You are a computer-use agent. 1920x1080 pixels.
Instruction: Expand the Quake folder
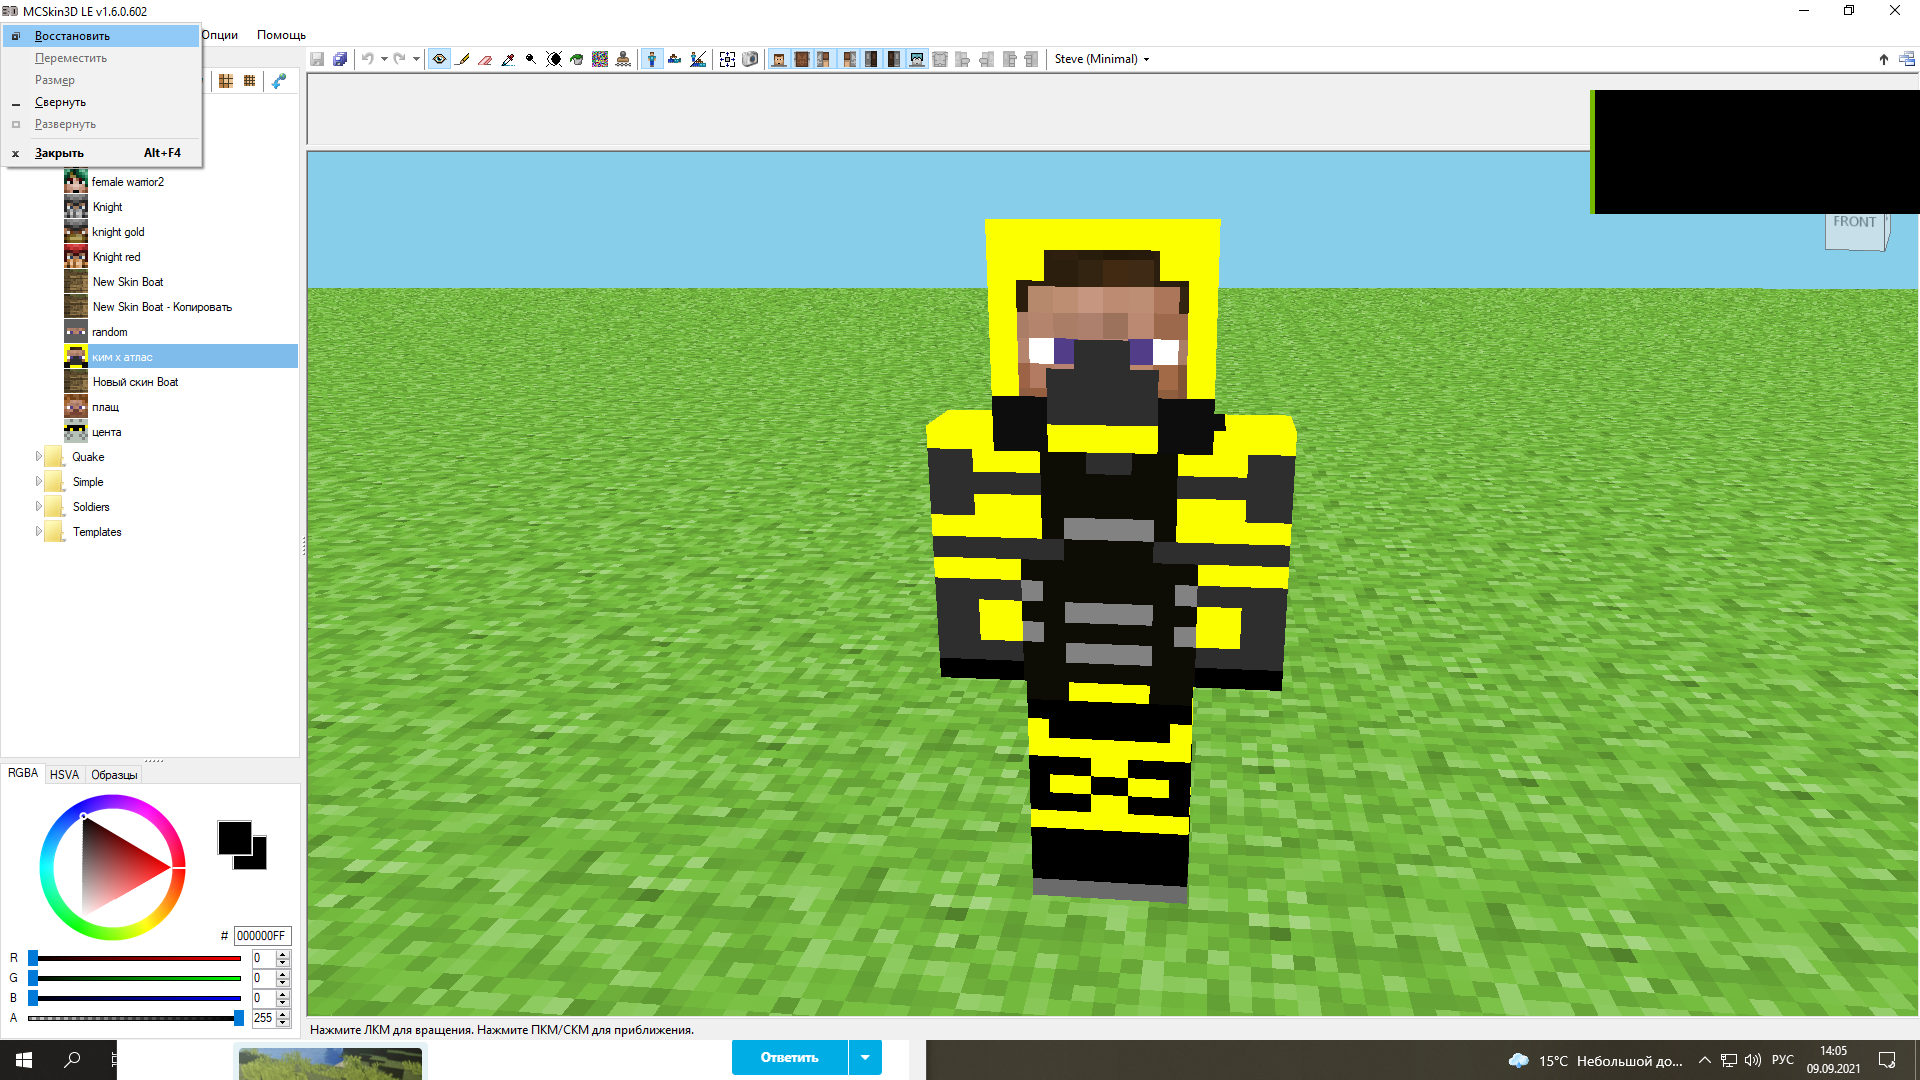39,457
